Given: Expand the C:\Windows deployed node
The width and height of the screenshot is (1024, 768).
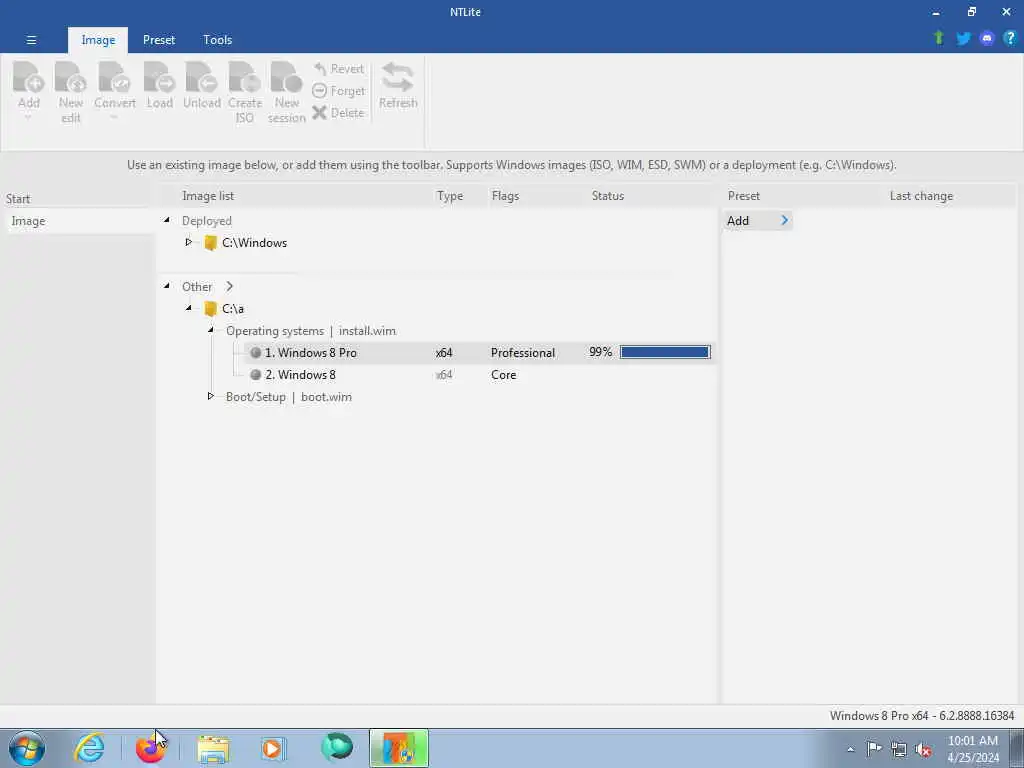Looking at the screenshot, I should pos(189,242).
